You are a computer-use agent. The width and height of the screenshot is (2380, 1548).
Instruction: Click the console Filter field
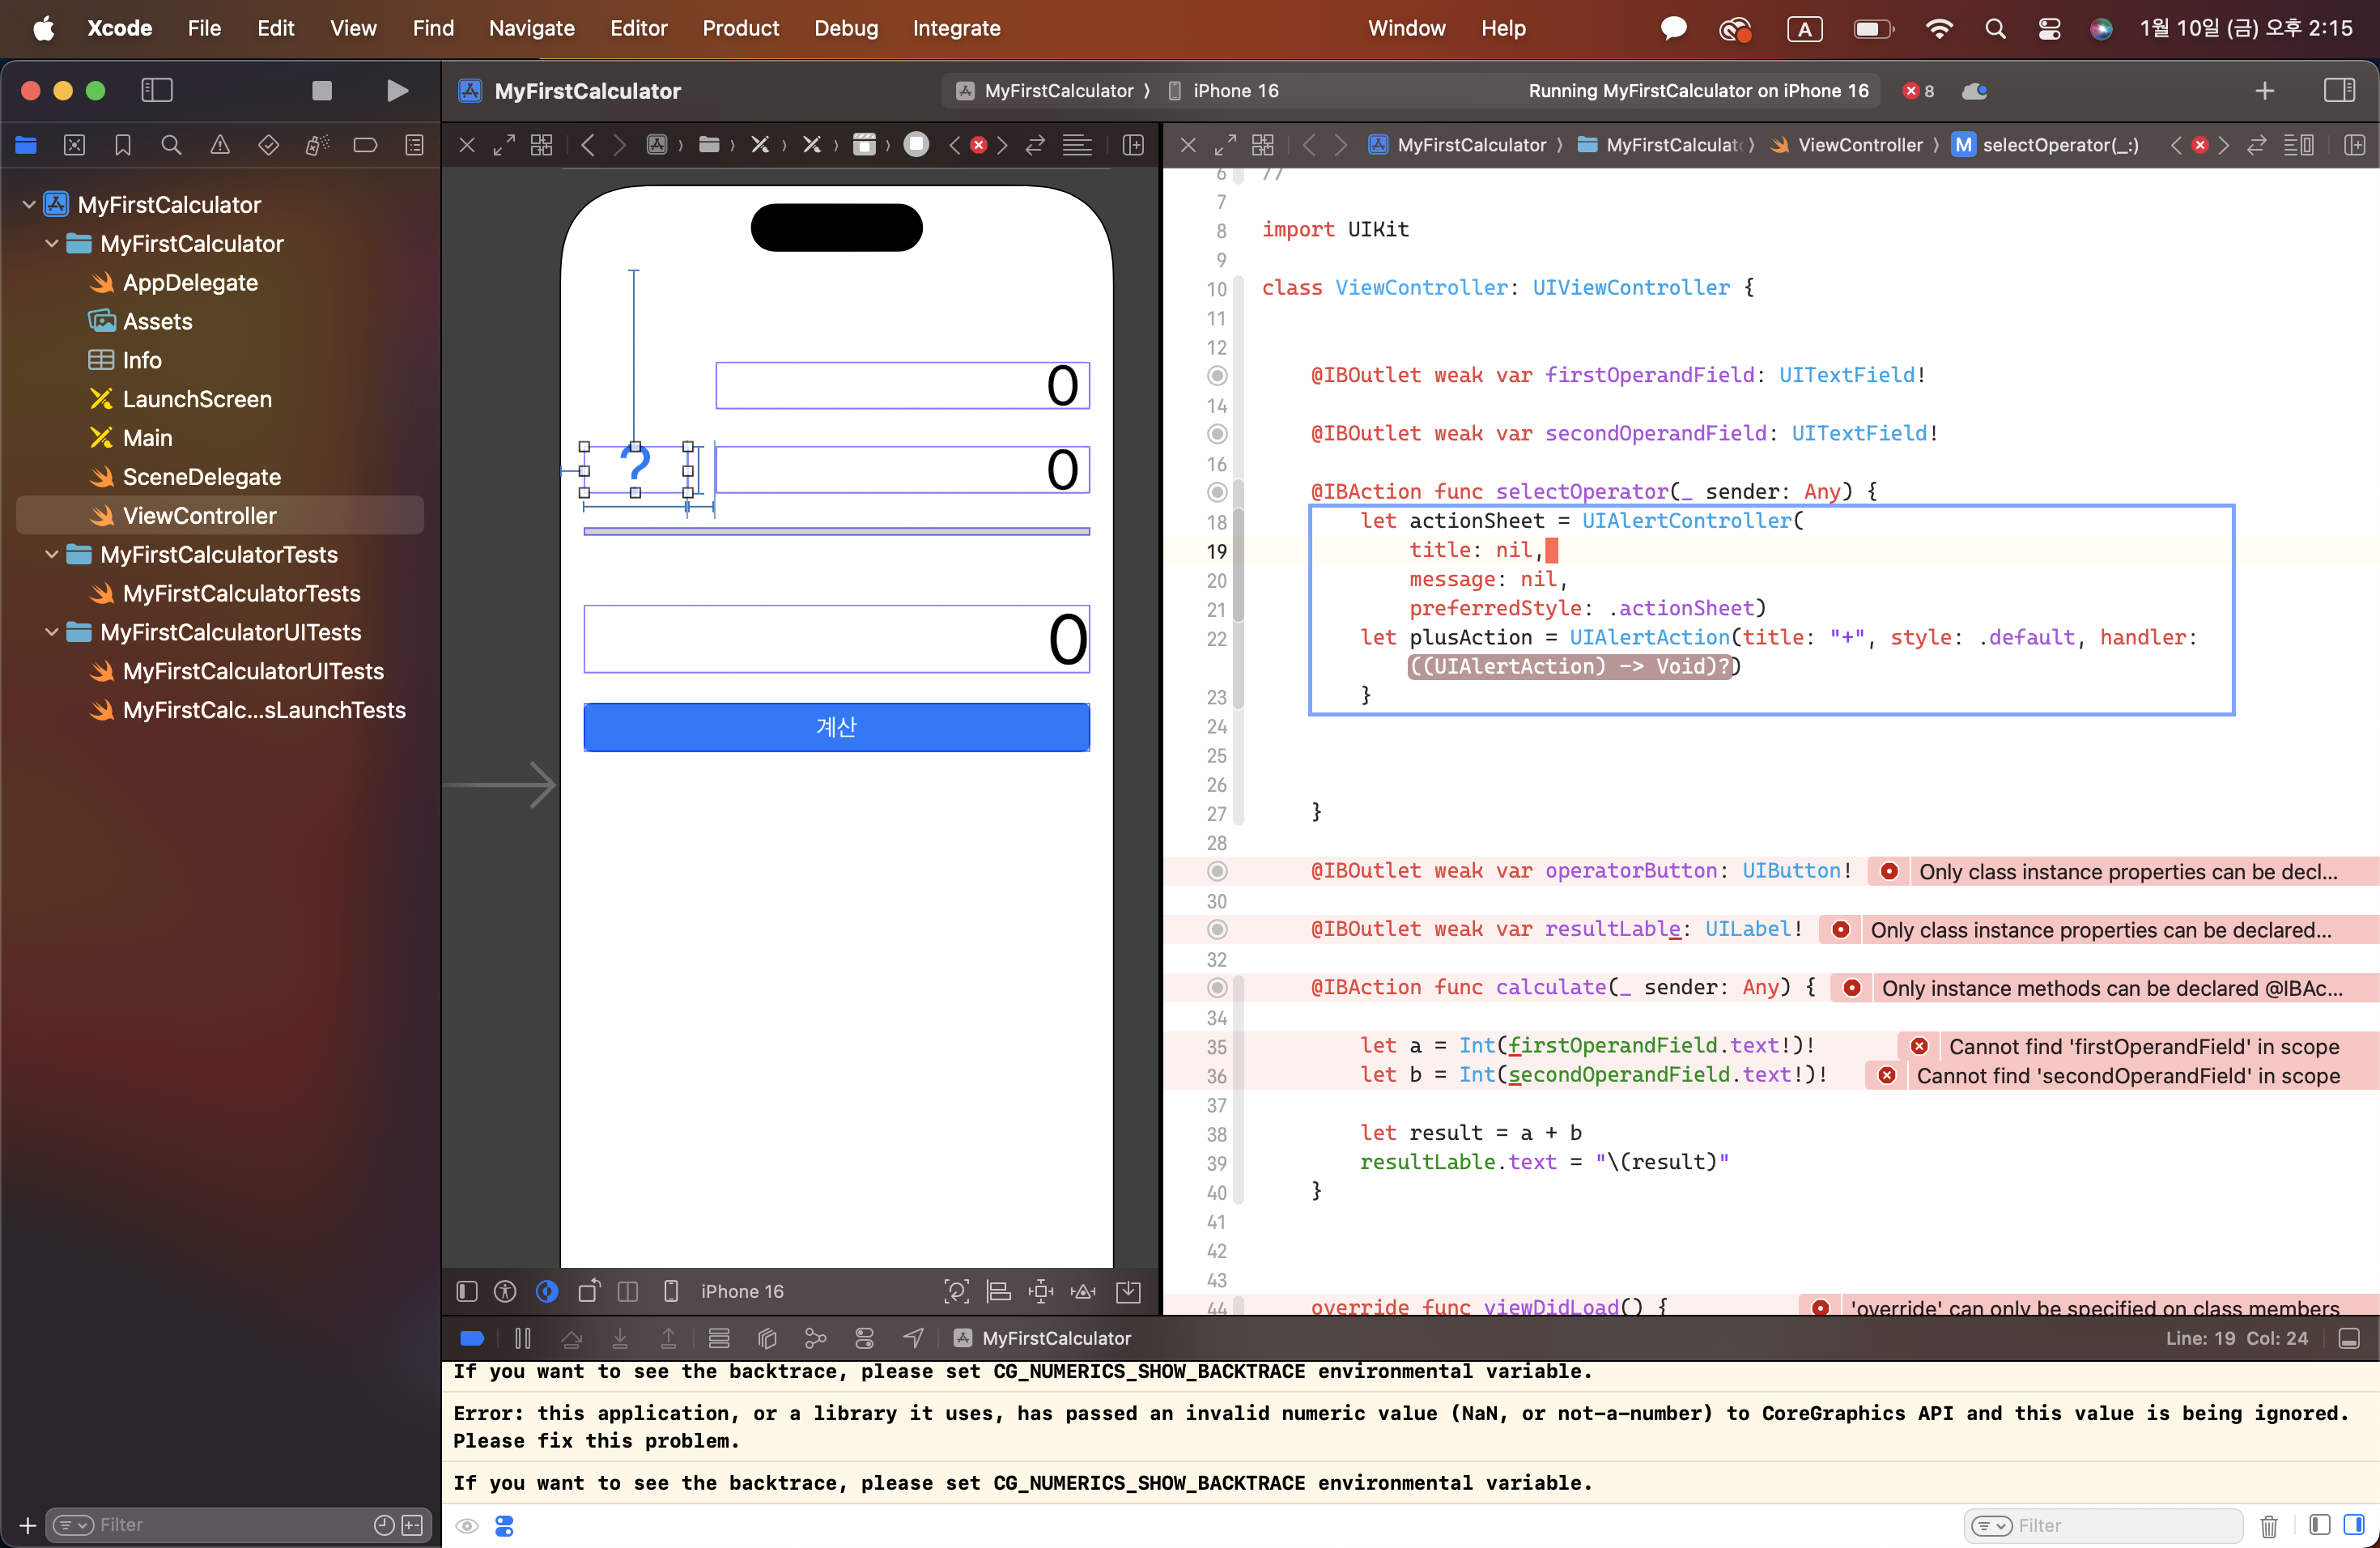coord(2105,1526)
